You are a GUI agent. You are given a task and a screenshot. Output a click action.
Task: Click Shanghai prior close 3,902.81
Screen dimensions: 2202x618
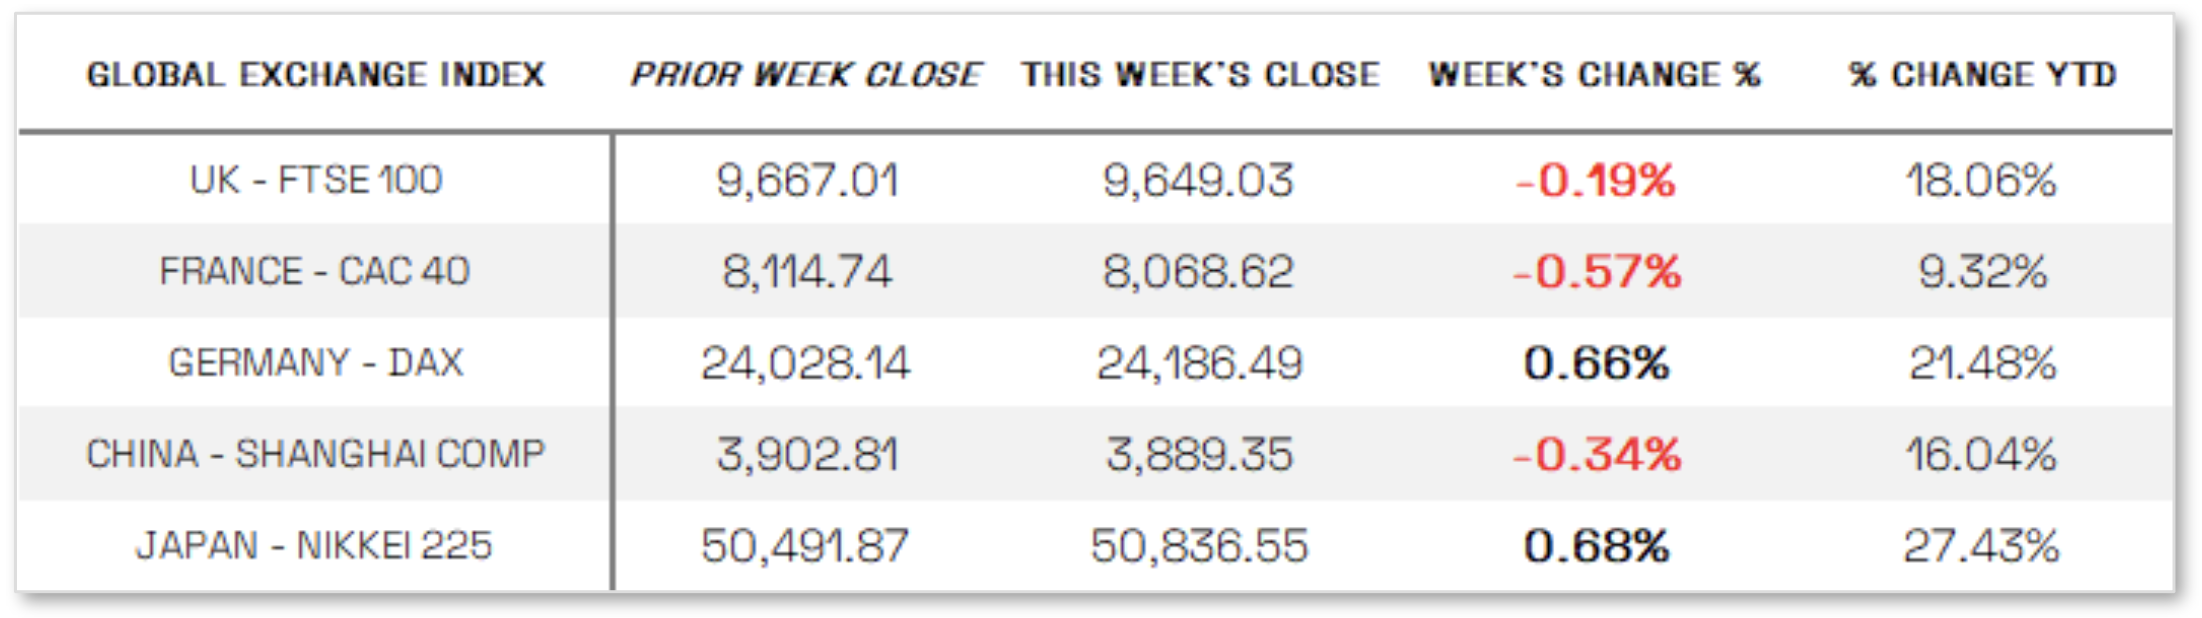pyautogui.click(x=807, y=455)
